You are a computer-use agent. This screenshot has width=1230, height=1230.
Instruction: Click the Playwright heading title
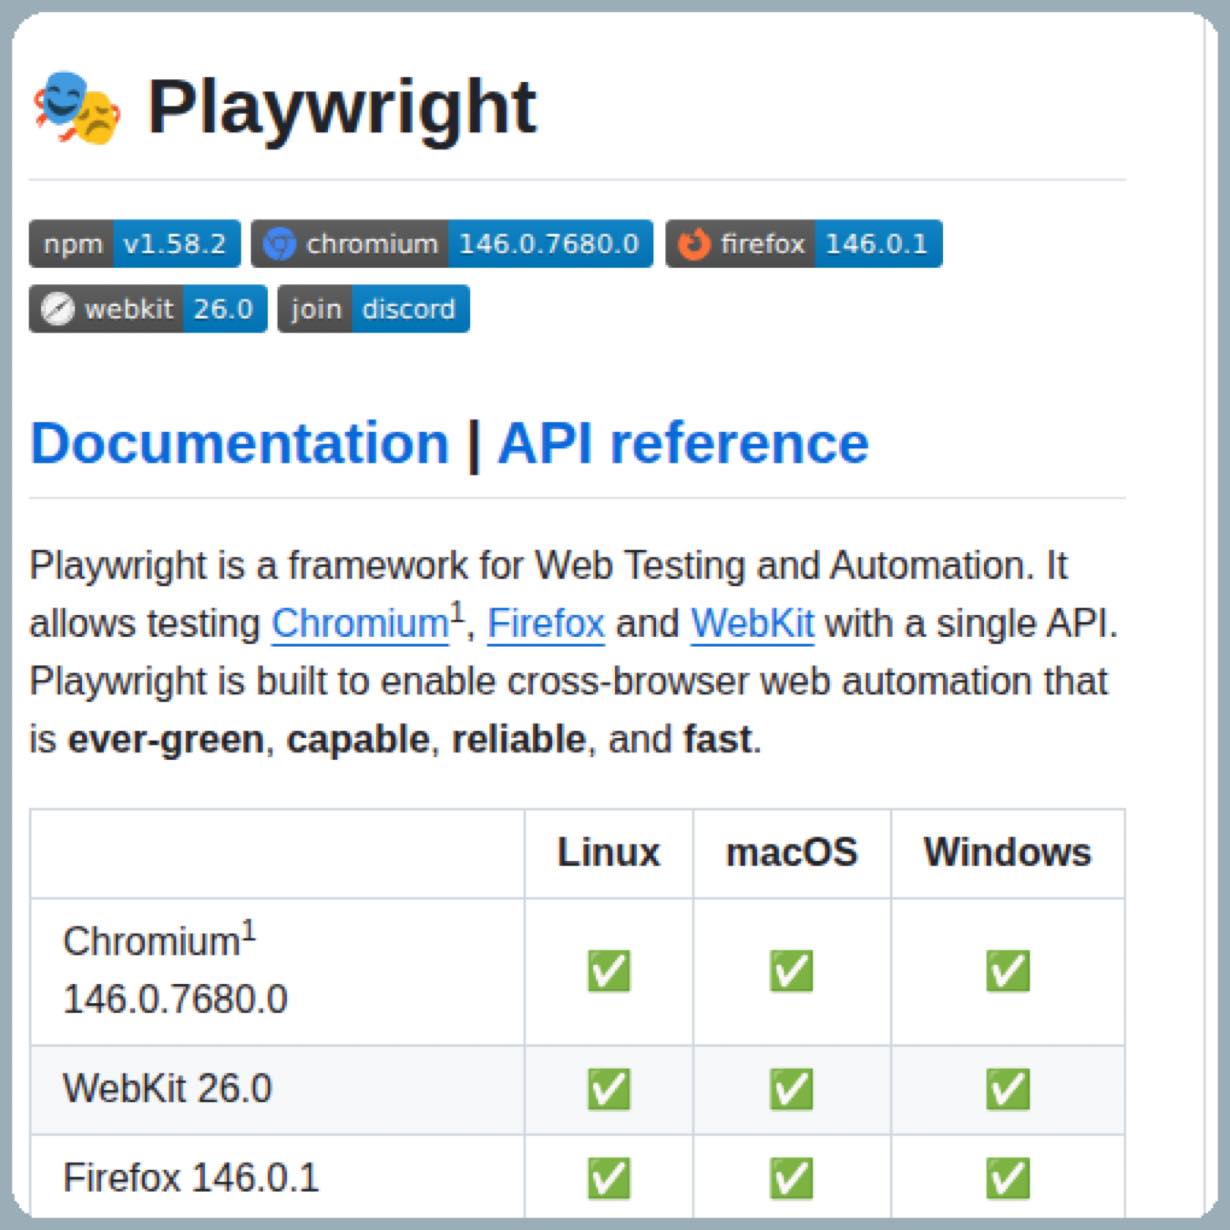(x=342, y=107)
